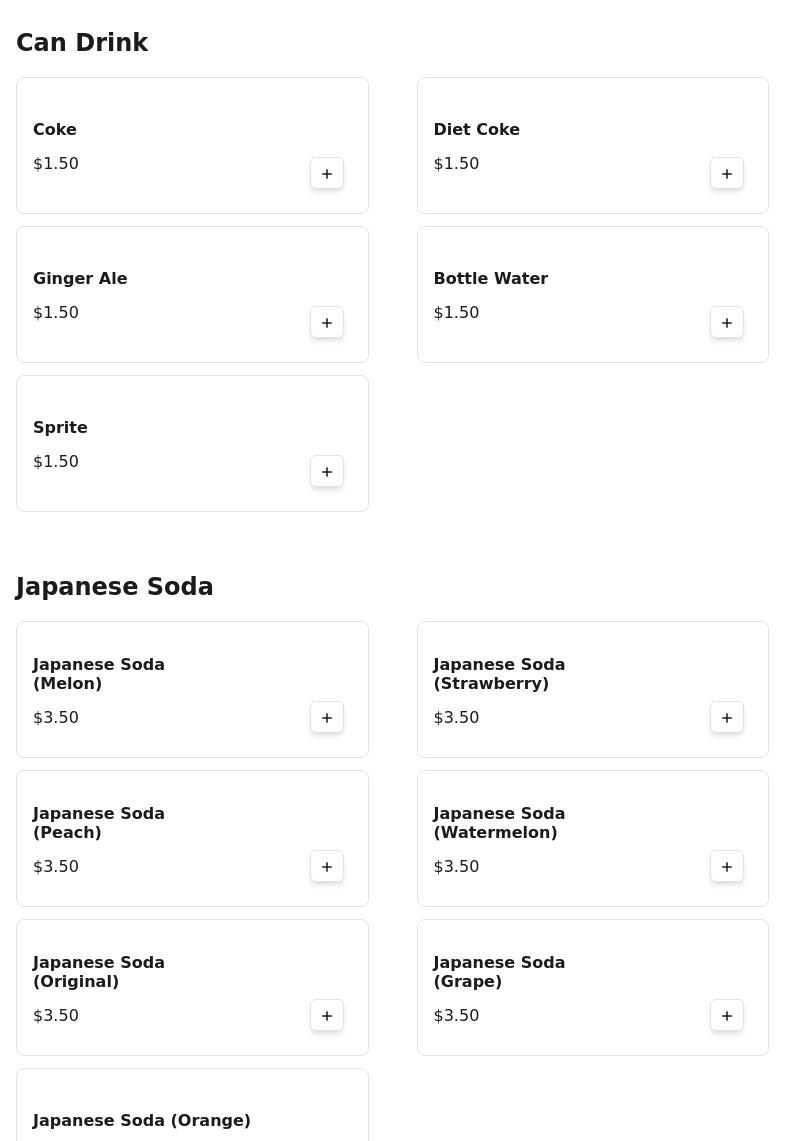Click the Bottle Water title

click(x=490, y=279)
